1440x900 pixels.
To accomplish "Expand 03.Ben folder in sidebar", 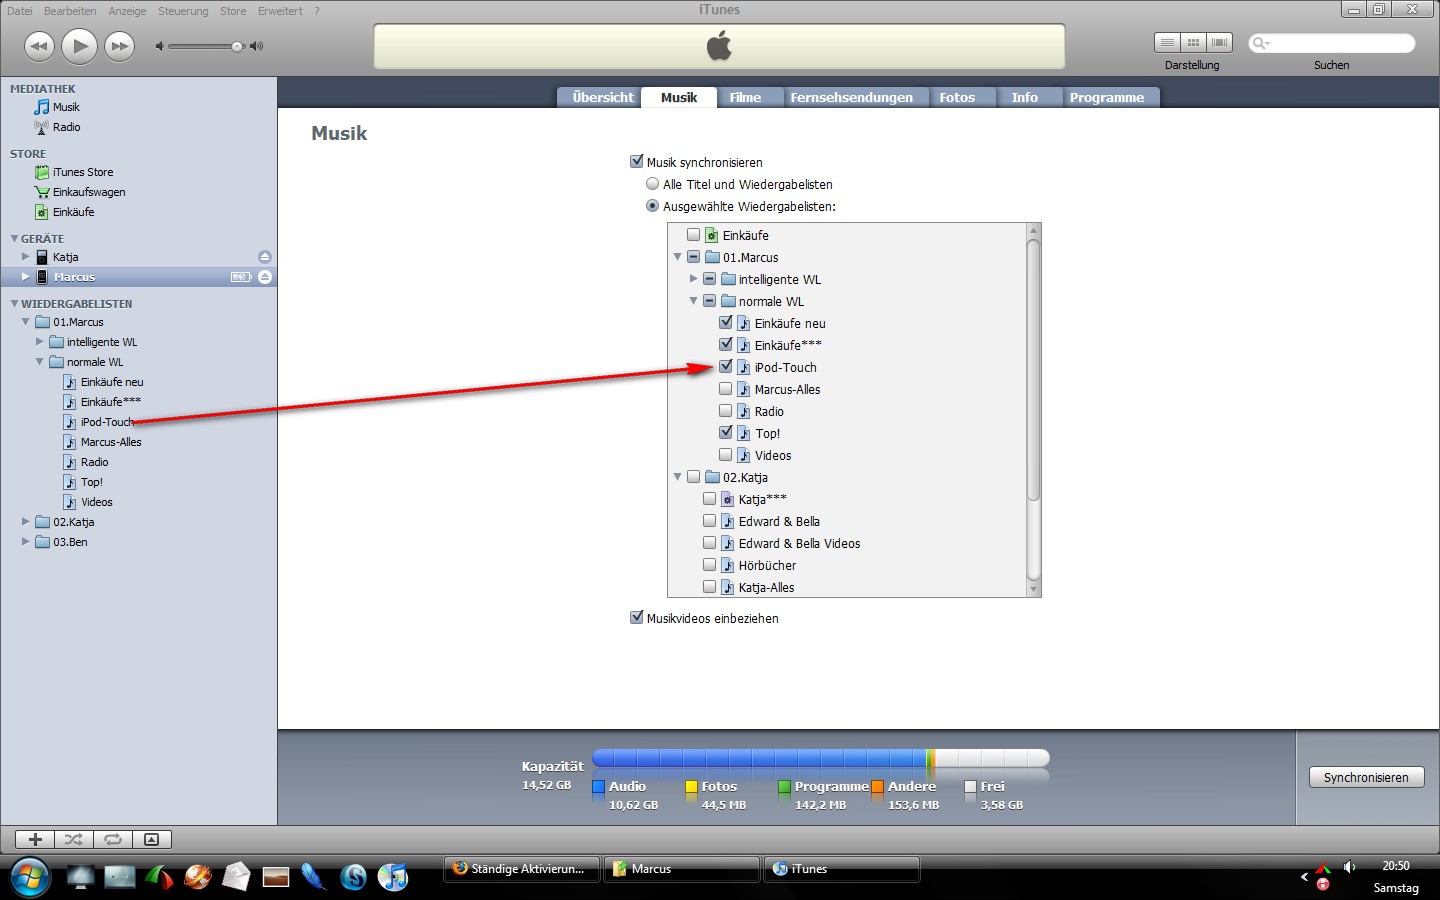I will pyautogui.click(x=26, y=542).
